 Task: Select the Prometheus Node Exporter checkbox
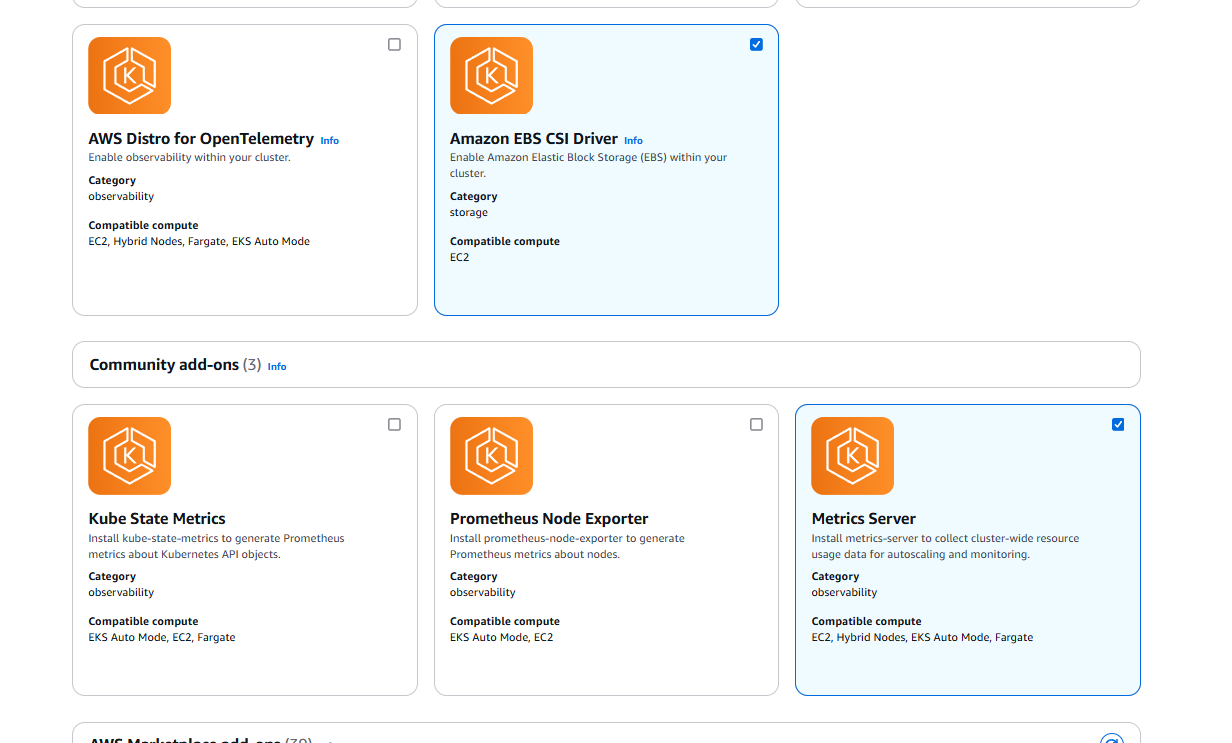[x=756, y=424]
